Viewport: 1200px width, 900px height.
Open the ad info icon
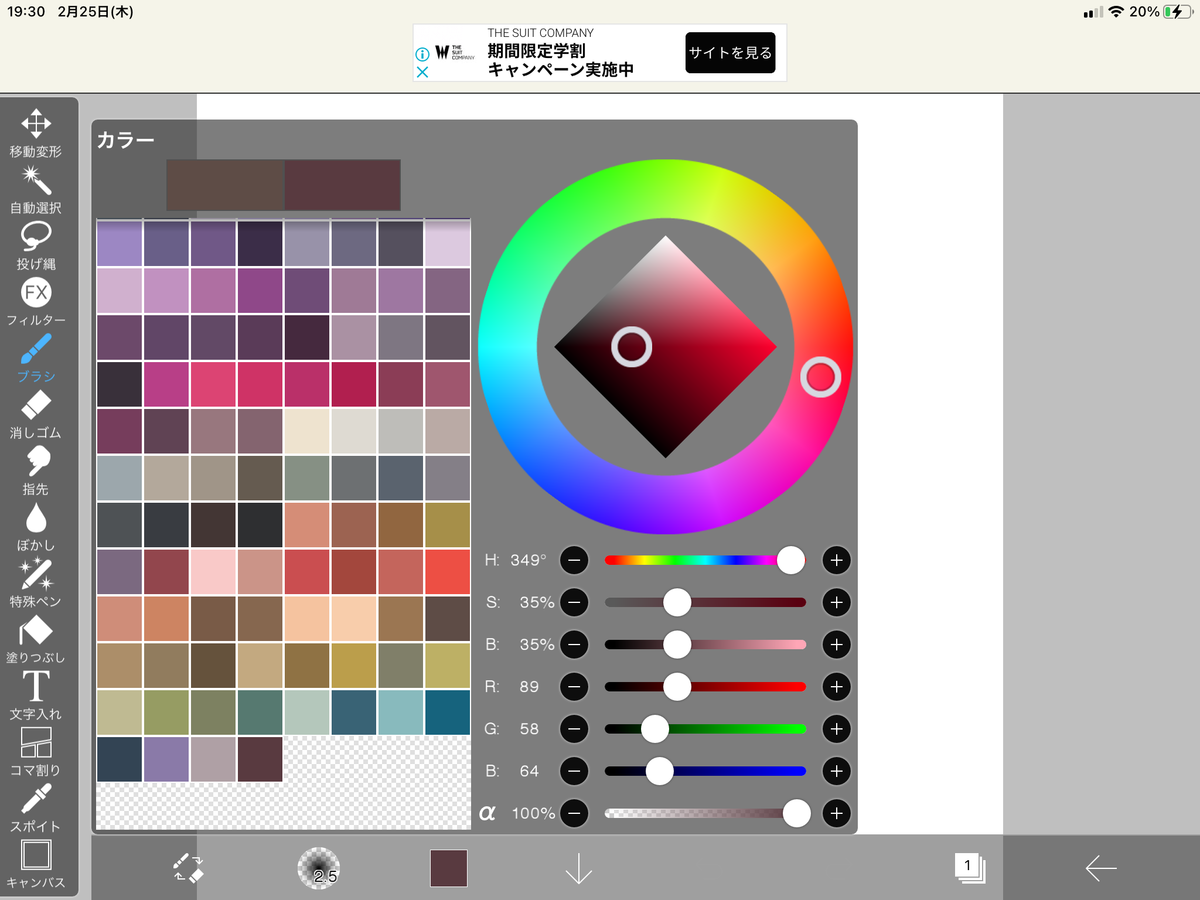pos(422,53)
